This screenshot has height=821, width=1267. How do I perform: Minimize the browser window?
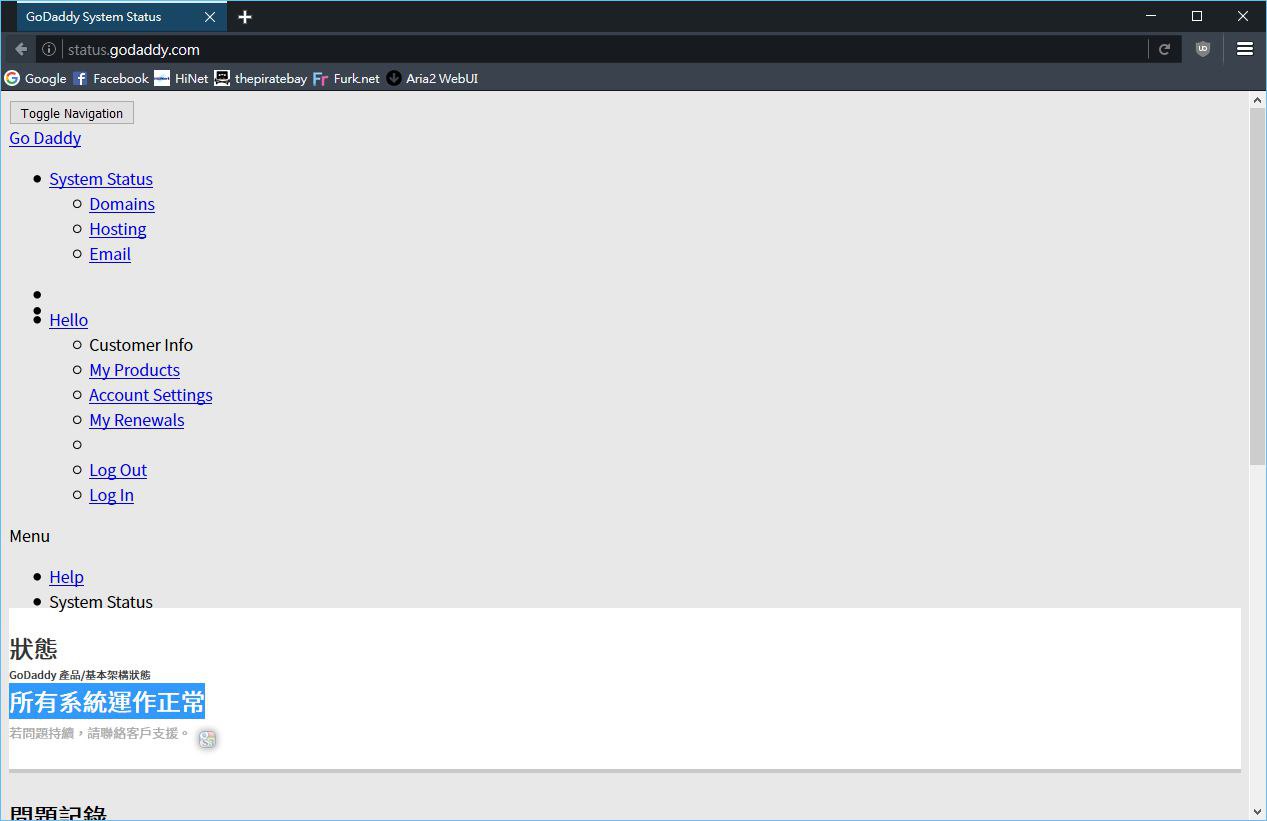[x=1151, y=16]
